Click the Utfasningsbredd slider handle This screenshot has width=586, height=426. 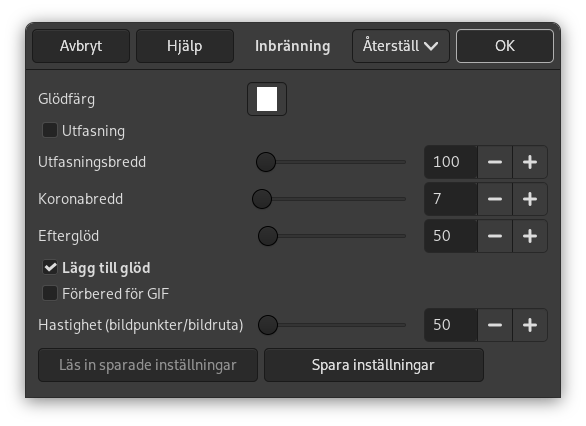(x=266, y=162)
